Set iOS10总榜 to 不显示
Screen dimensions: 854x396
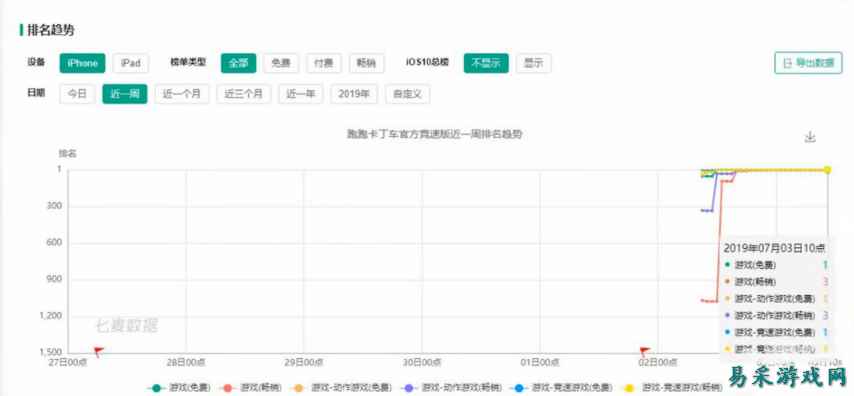click(486, 63)
